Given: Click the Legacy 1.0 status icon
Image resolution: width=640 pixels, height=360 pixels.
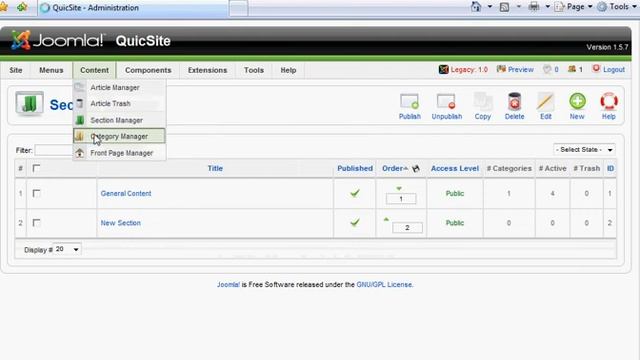Looking at the screenshot, I should click(443, 69).
